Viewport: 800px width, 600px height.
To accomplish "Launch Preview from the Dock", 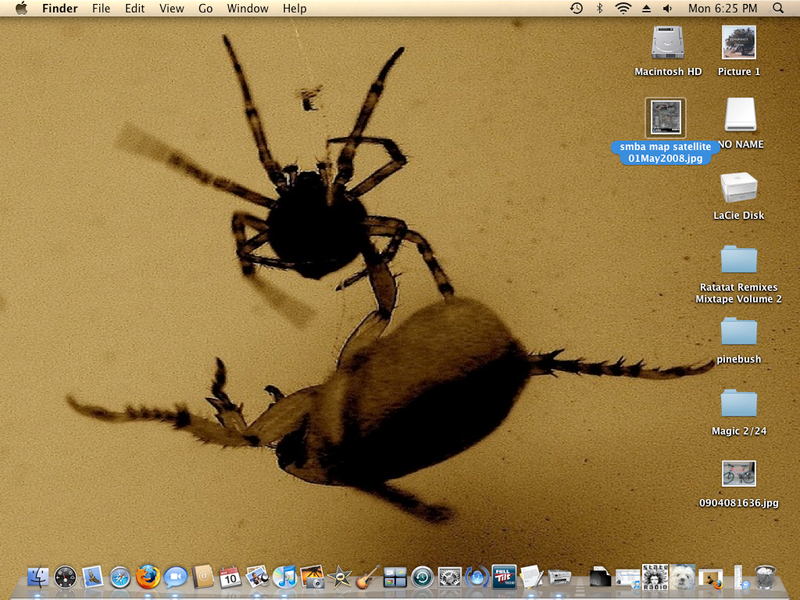I will tap(257, 577).
